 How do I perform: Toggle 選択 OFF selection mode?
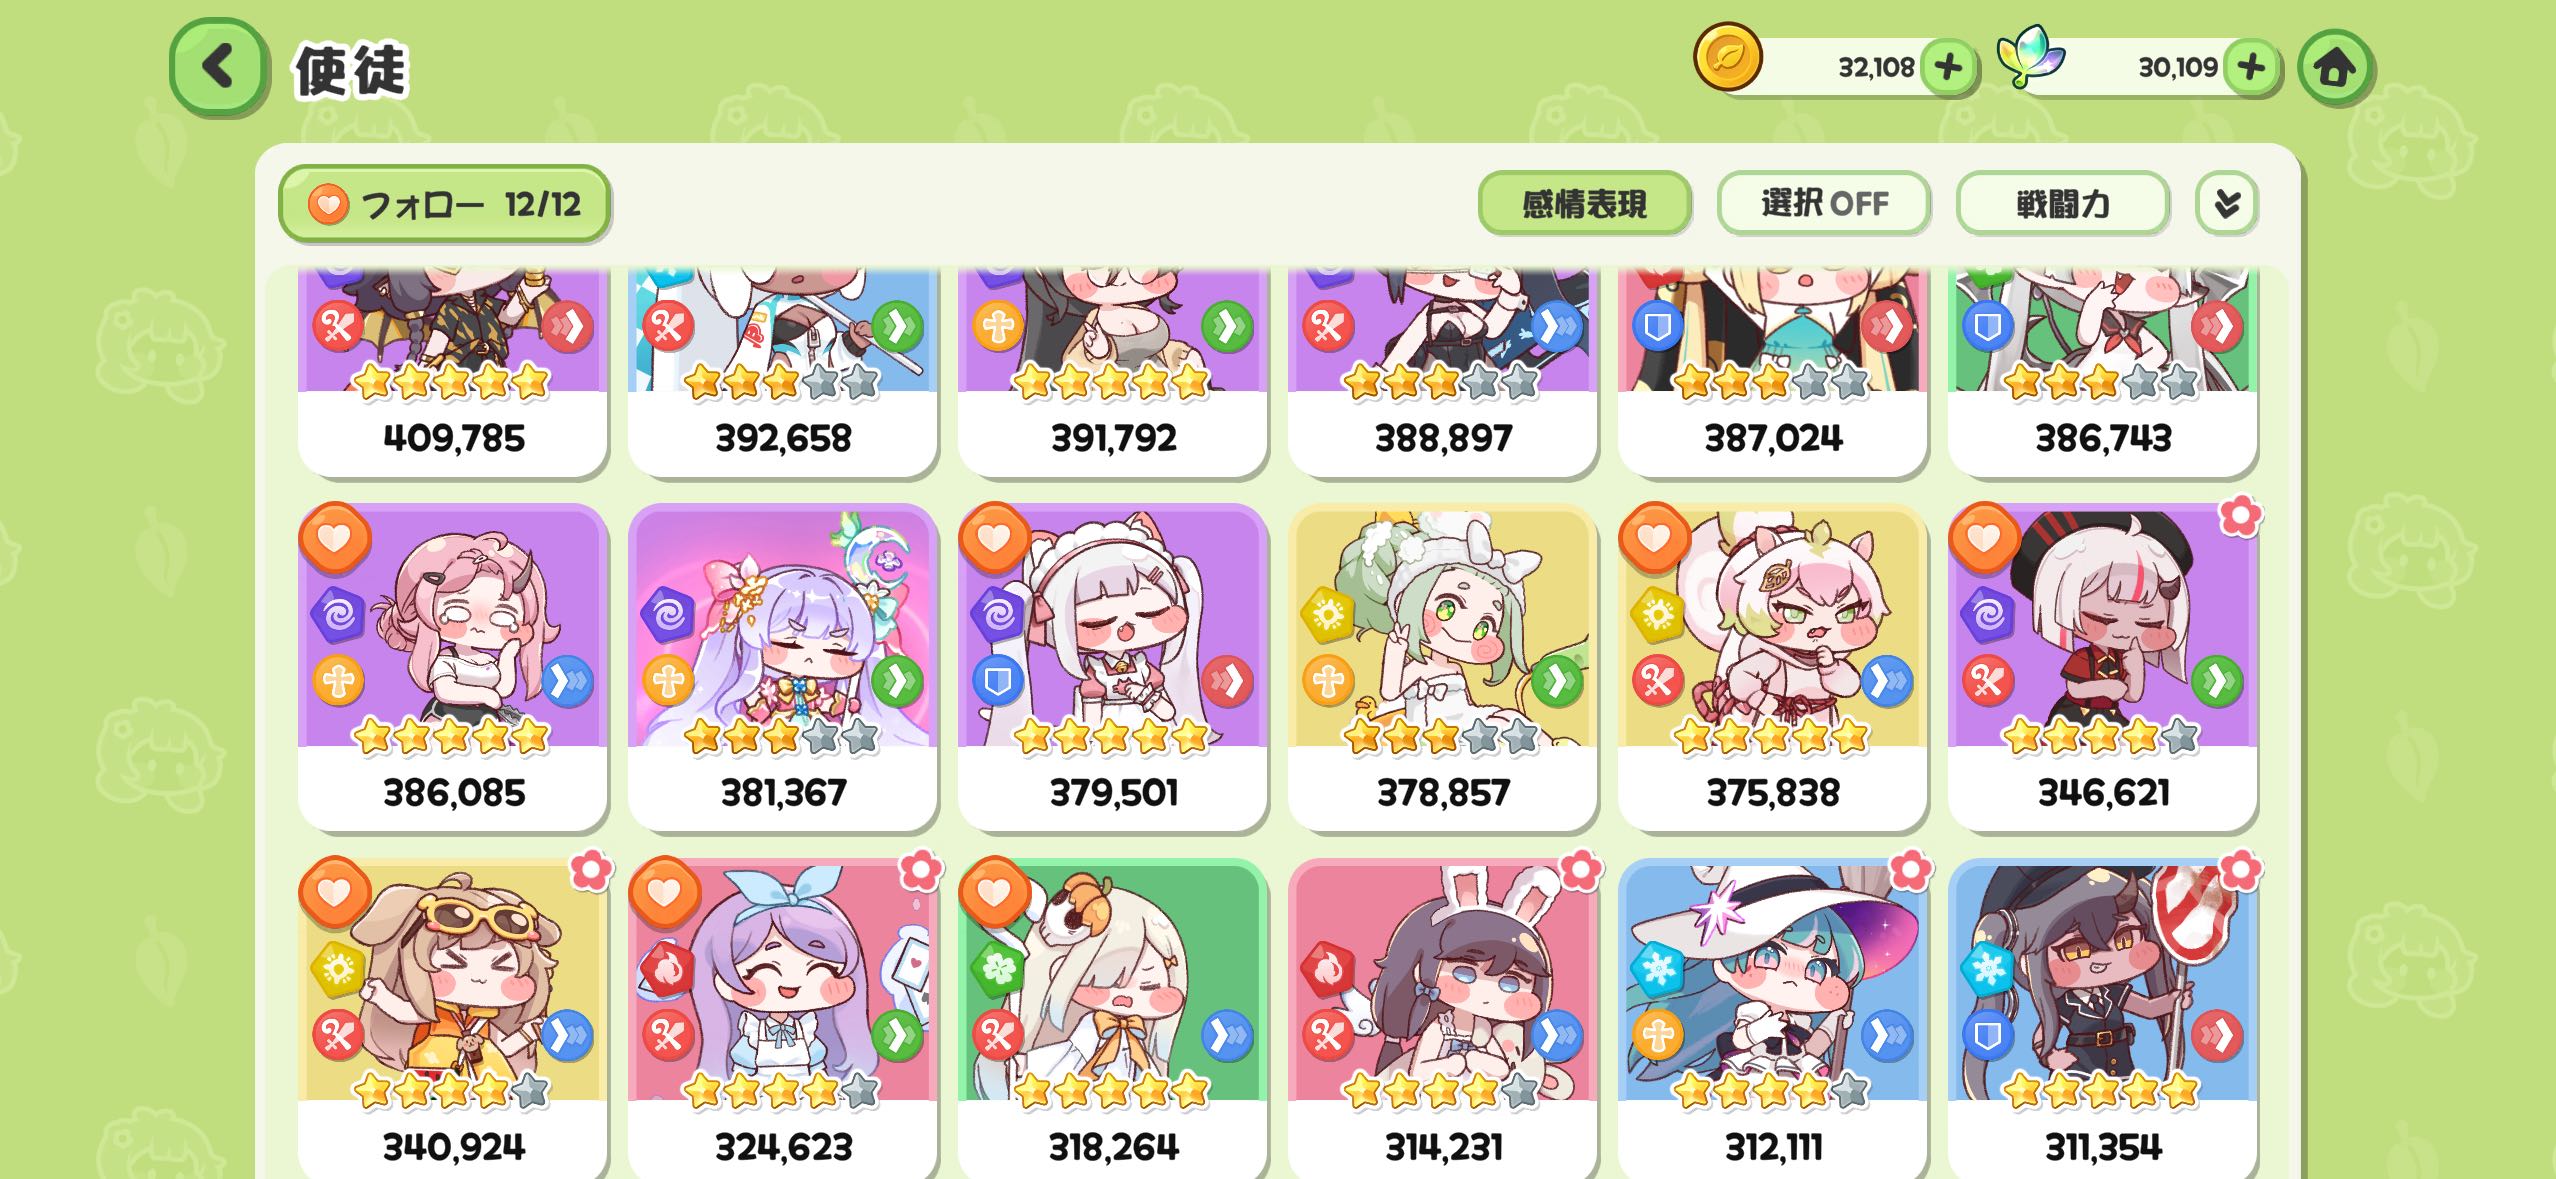[1824, 204]
